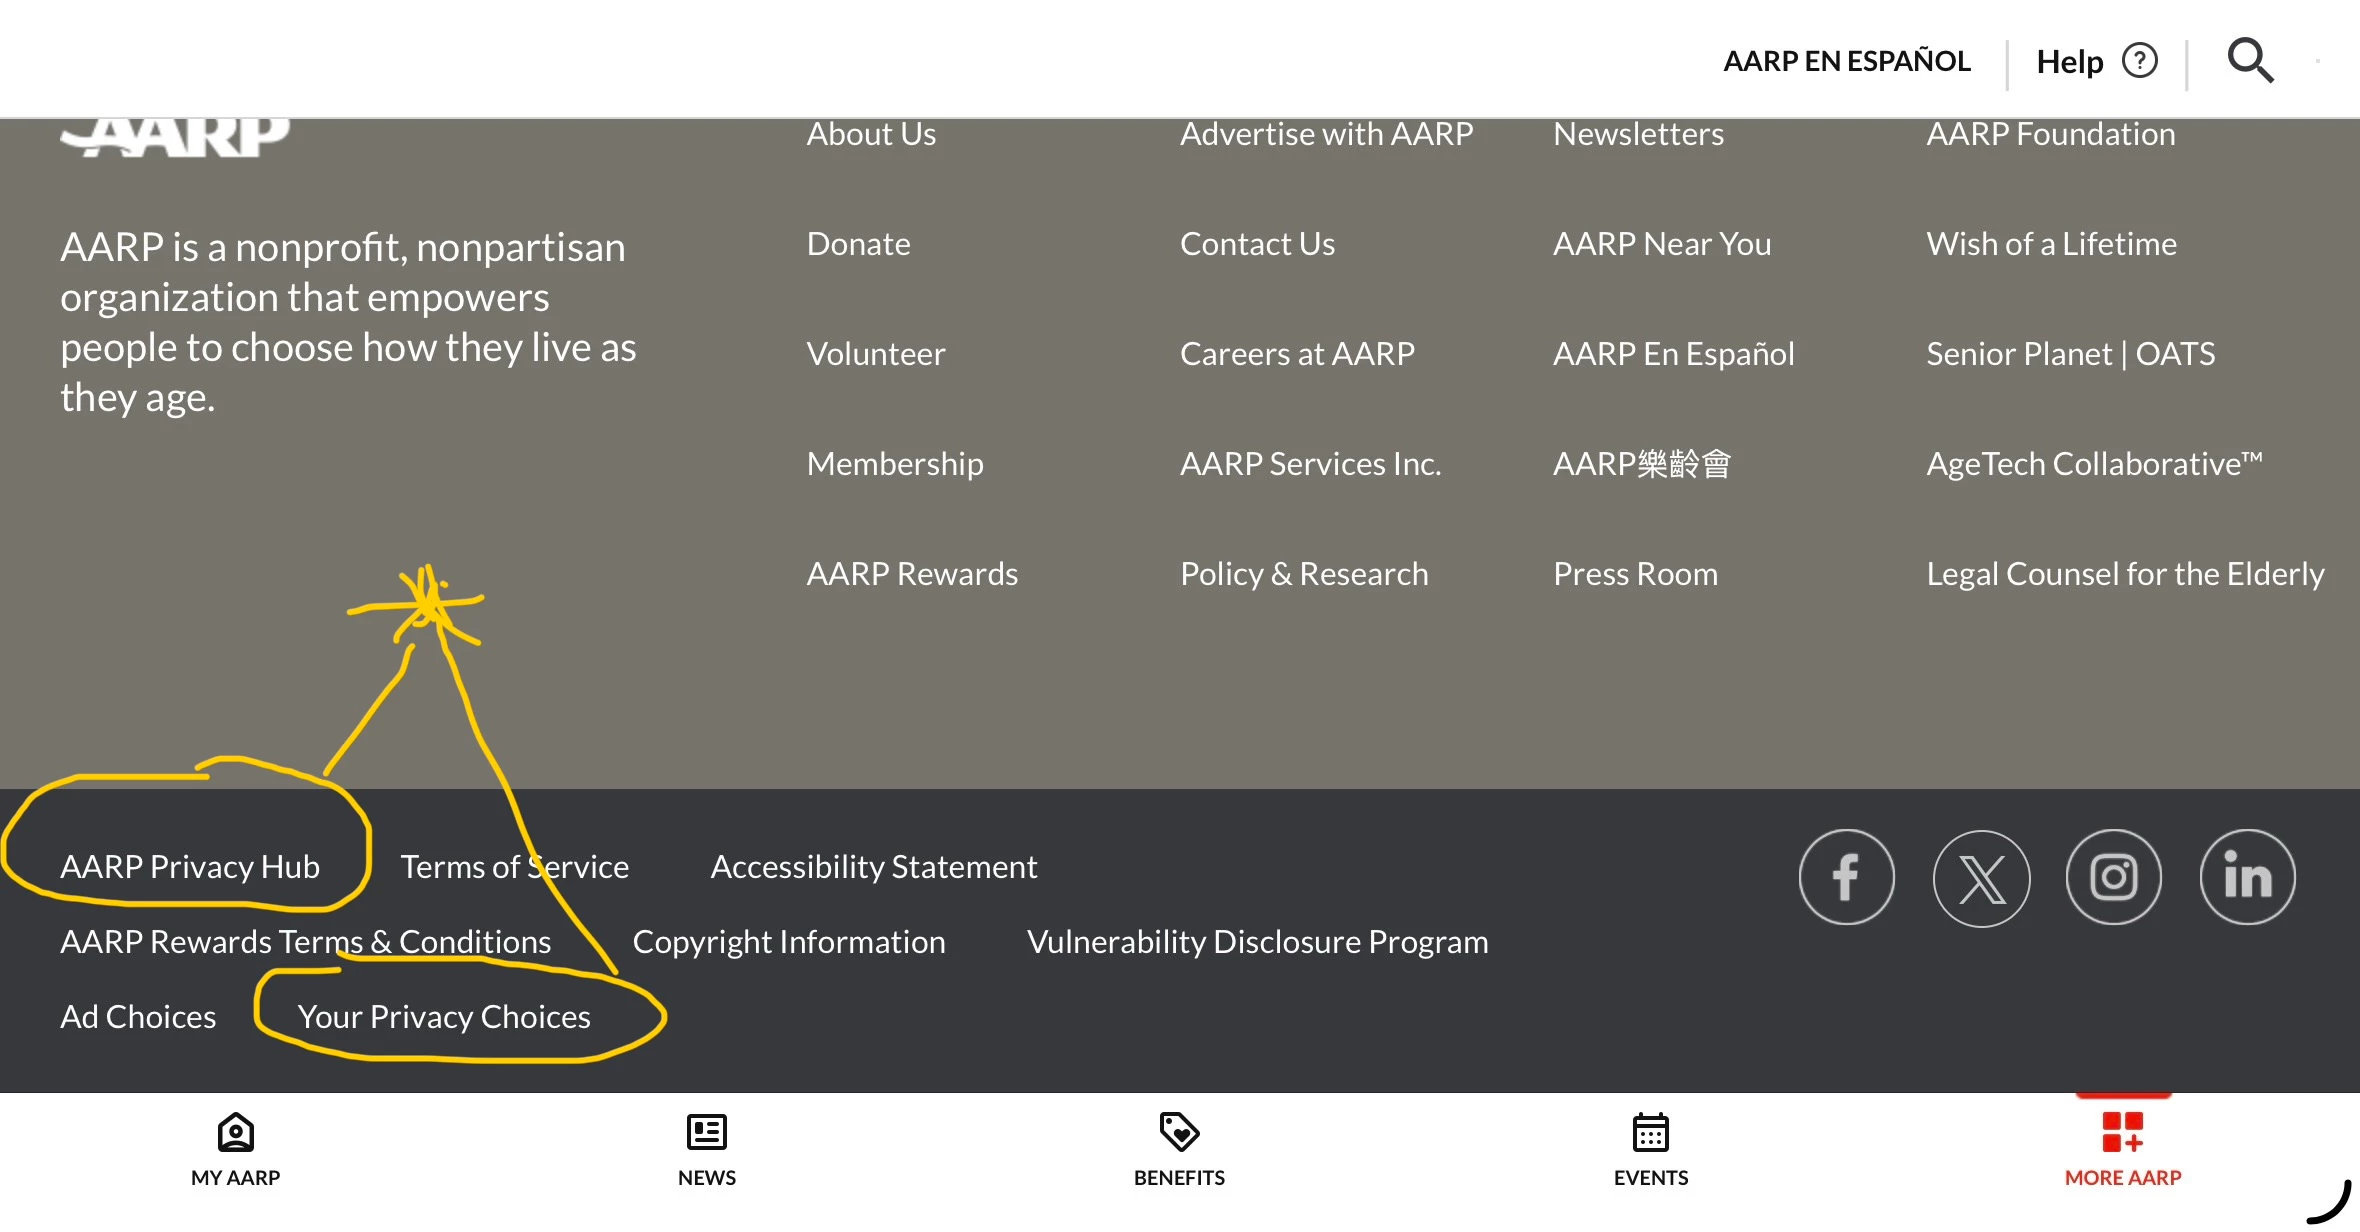Open Advertise with AARP link
Viewport: 2360px width, 1232px height.
[x=1326, y=134]
